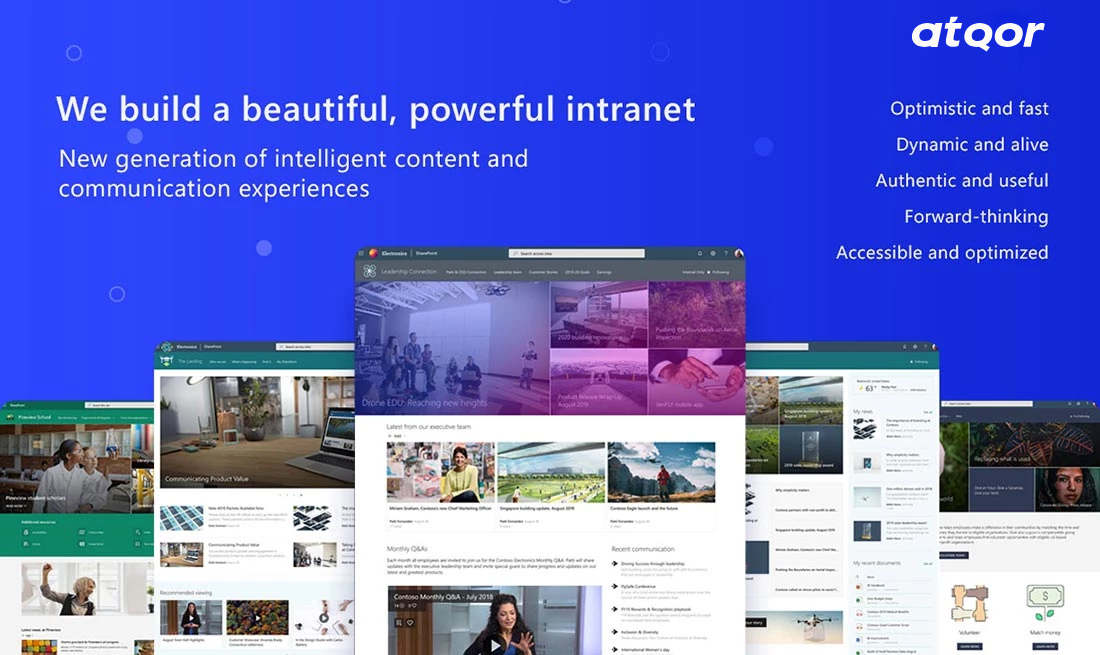The width and height of the screenshot is (1100, 655).
Task: Open Product Release Wrap-Up August 2019 tile
Action: 599,381
